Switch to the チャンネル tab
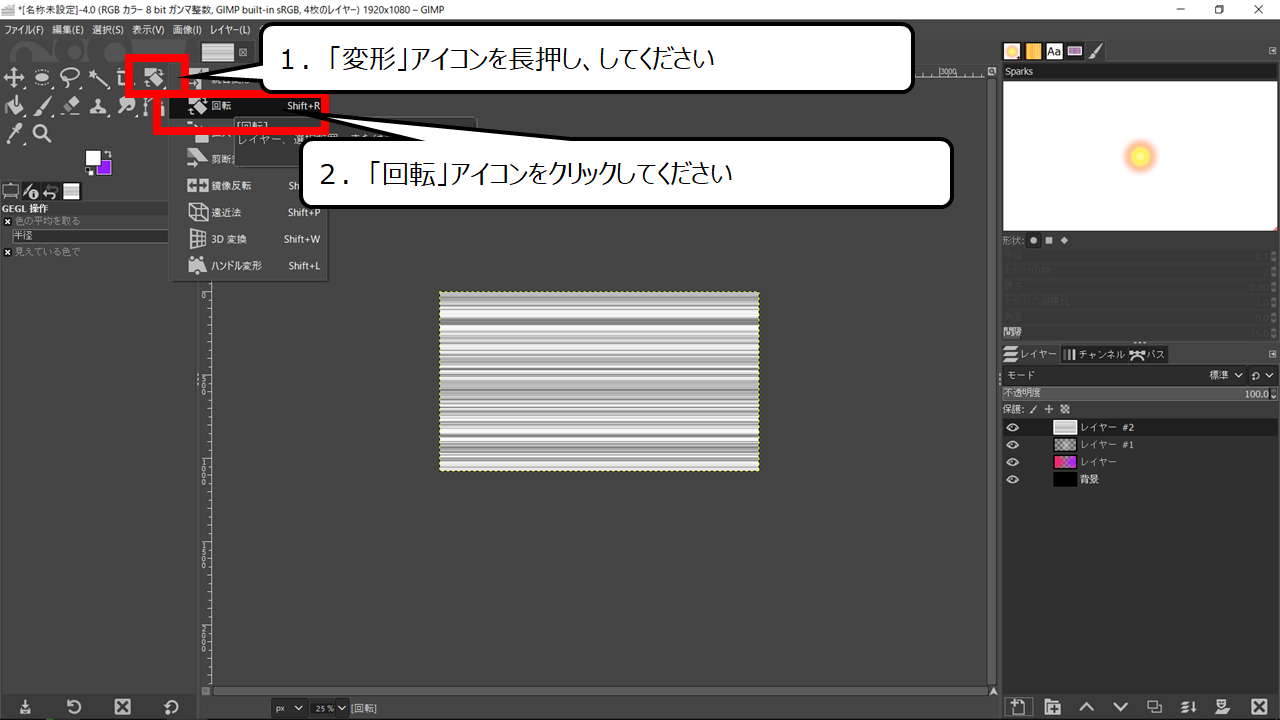The width and height of the screenshot is (1280, 720). (x=1094, y=354)
